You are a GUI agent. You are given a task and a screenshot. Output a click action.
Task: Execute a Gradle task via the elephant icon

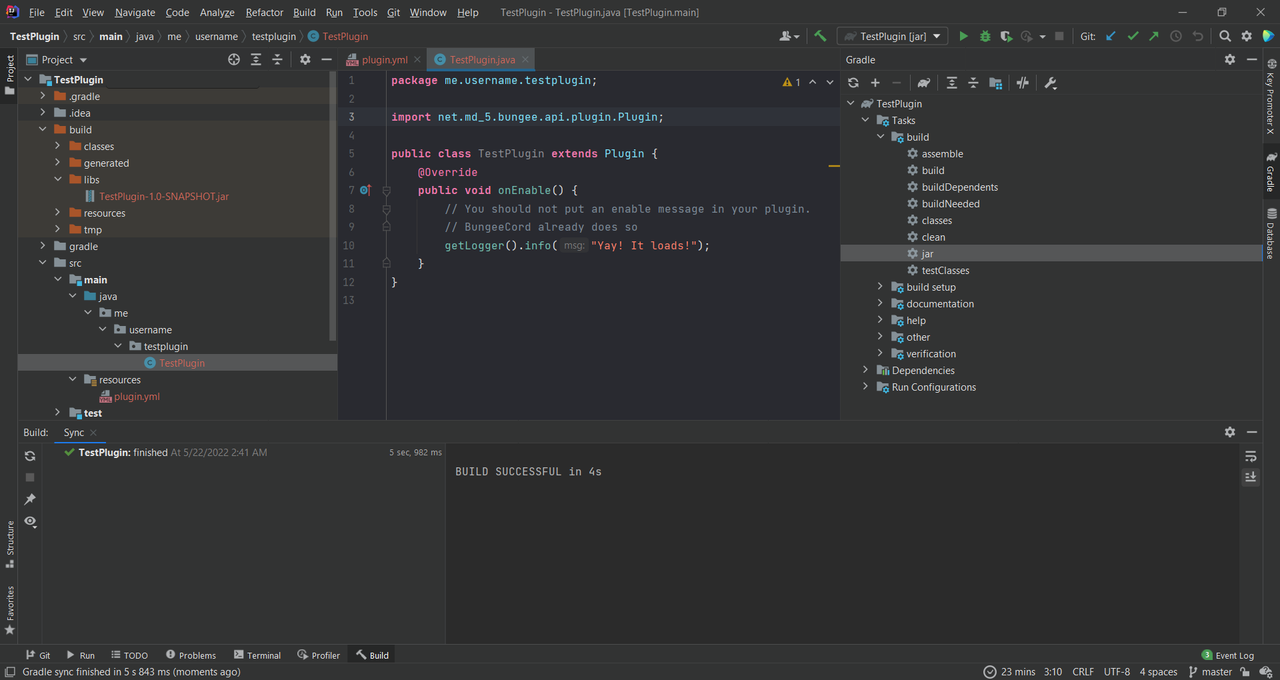click(923, 82)
